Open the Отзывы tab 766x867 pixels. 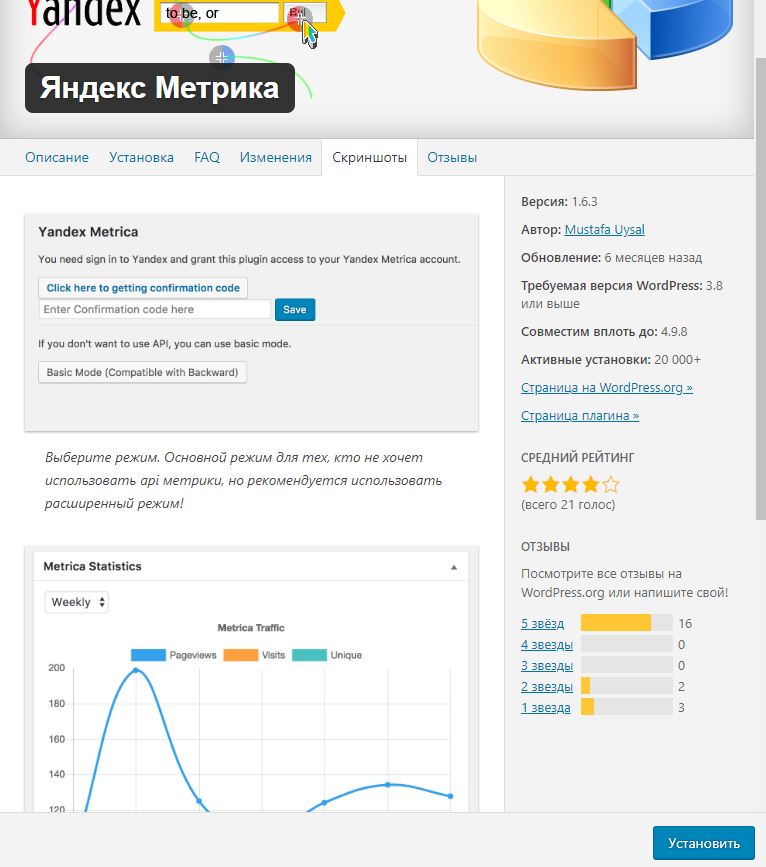coord(452,157)
